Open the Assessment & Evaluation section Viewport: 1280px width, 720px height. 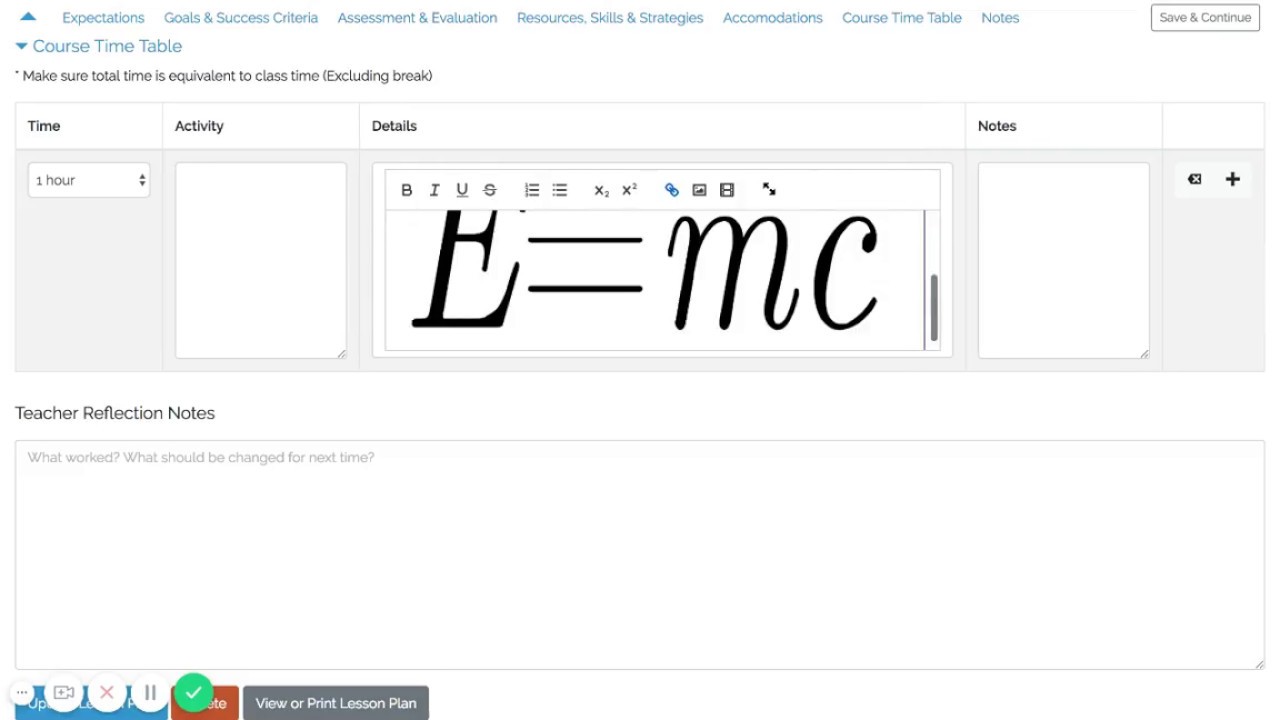point(417,18)
